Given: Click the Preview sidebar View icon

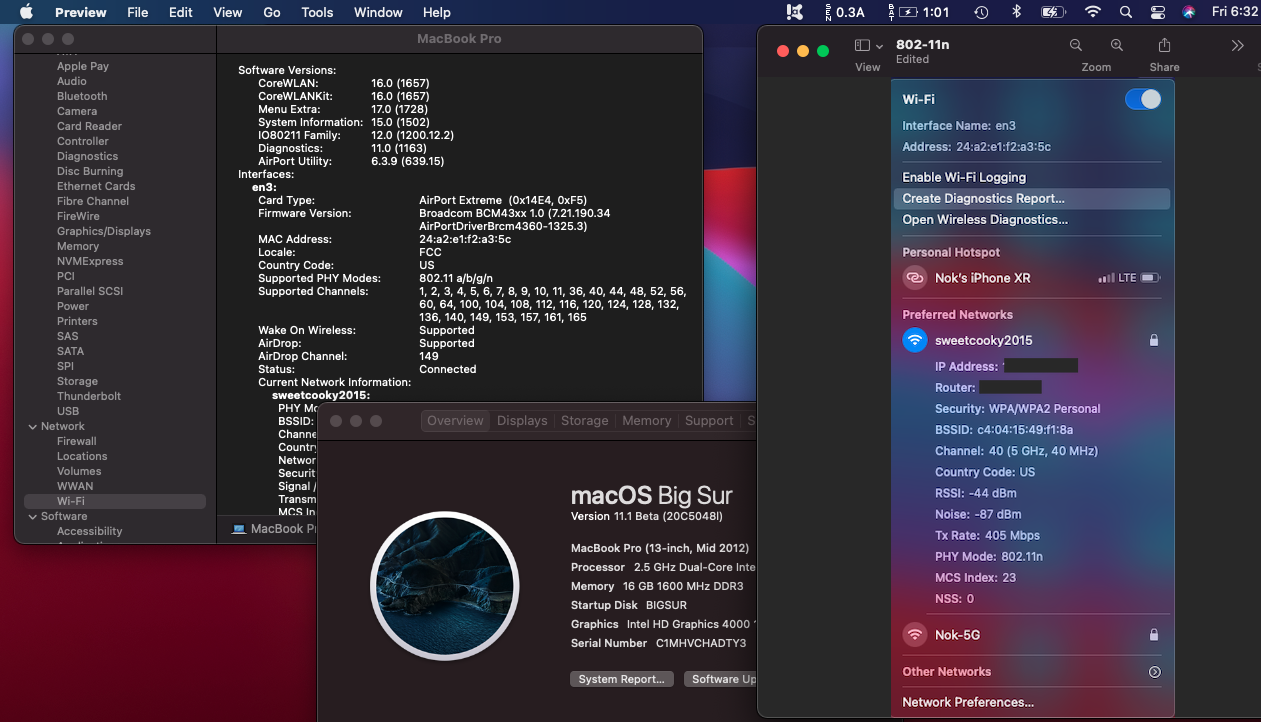Looking at the screenshot, I should click(x=862, y=46).
